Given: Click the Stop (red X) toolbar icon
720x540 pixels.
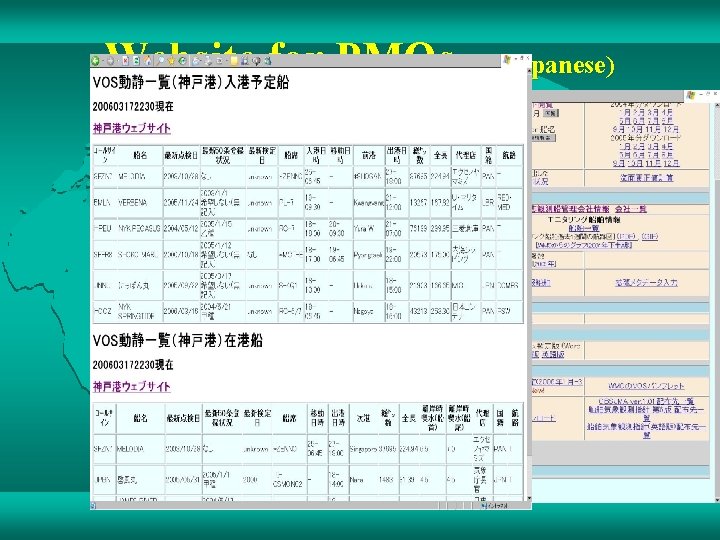Looking at the screenshot, I should pyautogui.click(x=126, y=61).
